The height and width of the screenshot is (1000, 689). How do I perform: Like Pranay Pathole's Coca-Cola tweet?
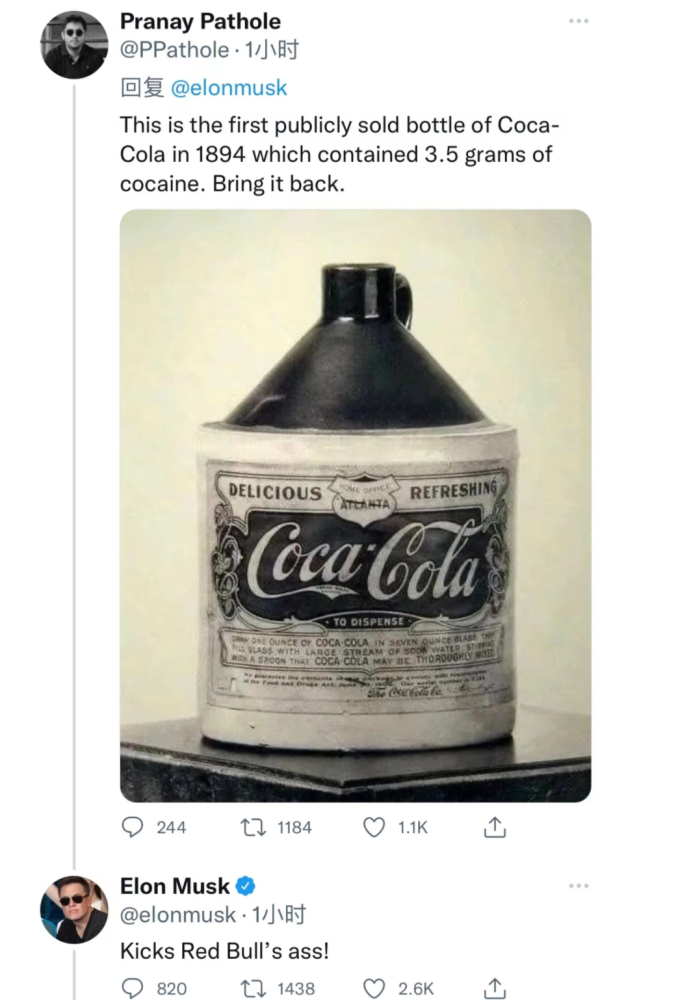click(374, 828)
